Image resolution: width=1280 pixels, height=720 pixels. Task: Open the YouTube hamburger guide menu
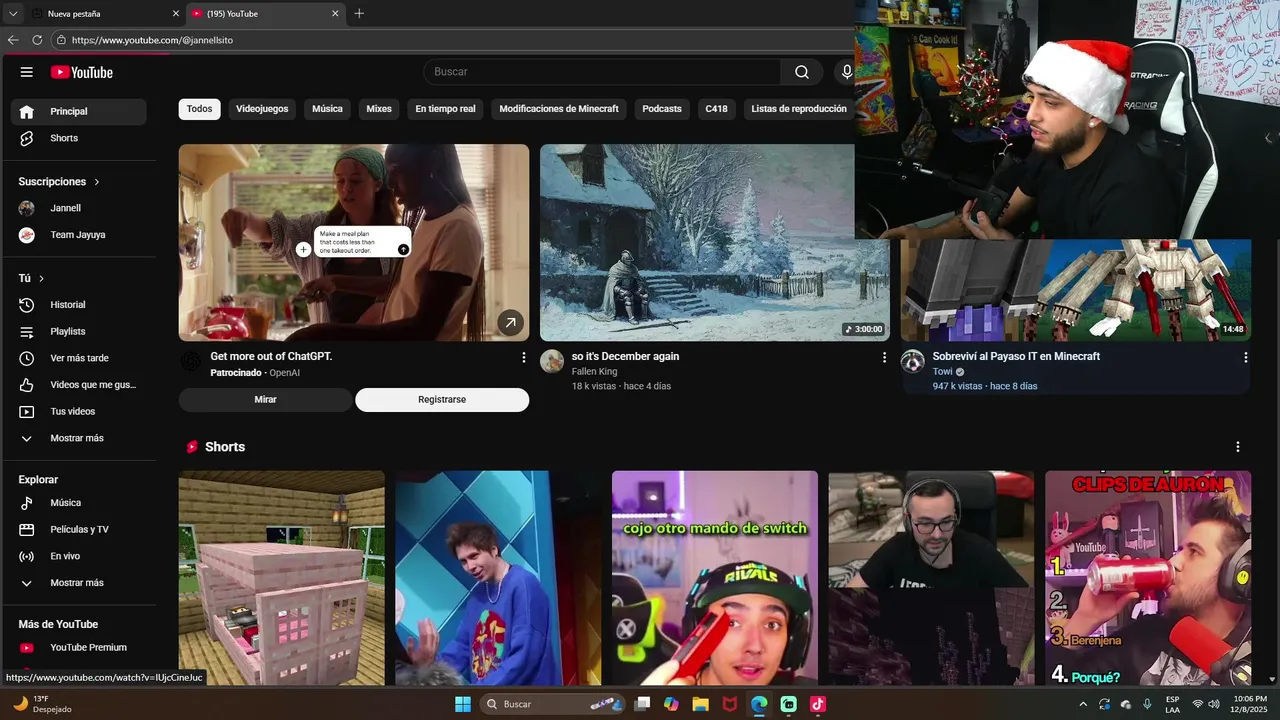[x=27, y=72]
